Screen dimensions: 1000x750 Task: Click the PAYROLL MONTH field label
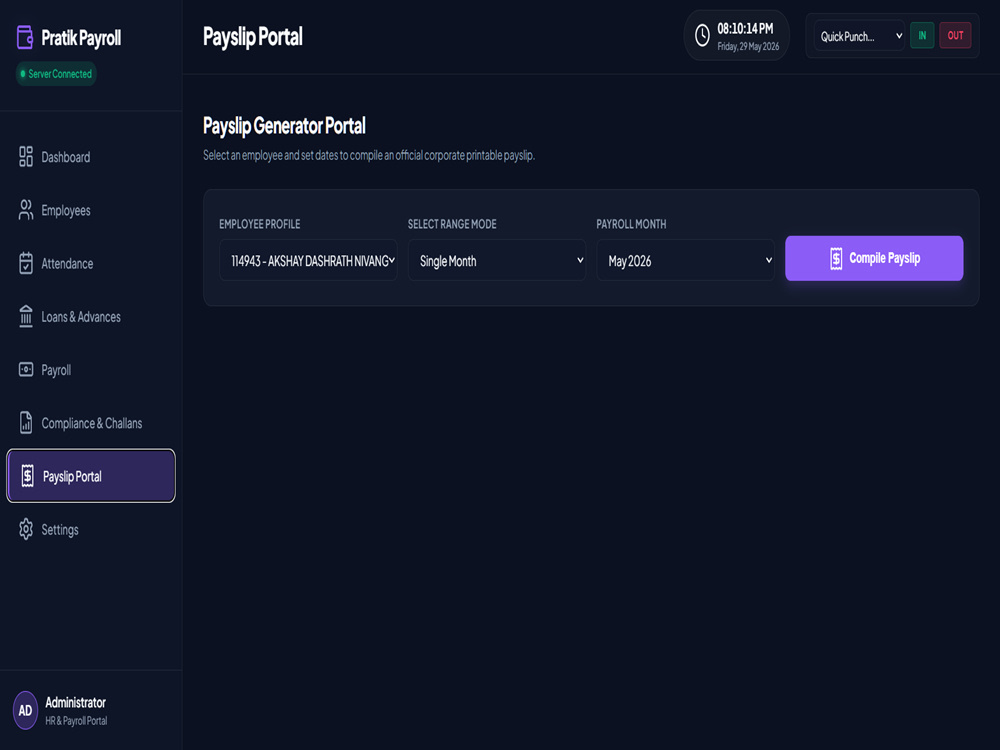pos(631,224)
